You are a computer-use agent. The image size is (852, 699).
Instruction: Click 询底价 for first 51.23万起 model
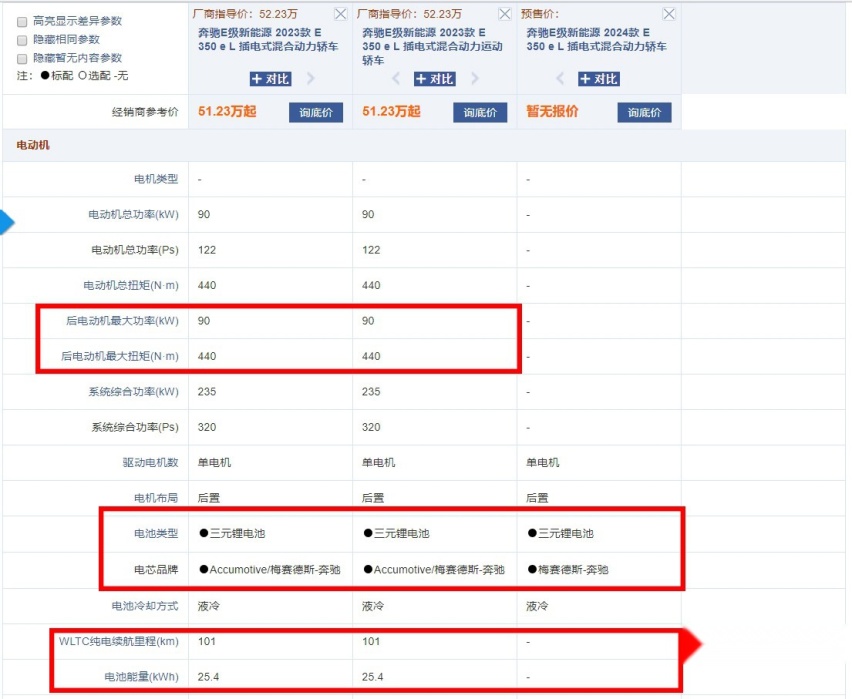316,113
